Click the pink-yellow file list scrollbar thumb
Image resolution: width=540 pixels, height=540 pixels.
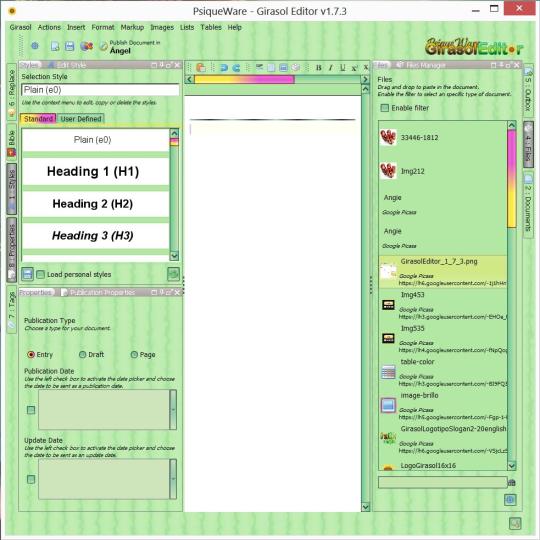[x=512, y=179]
